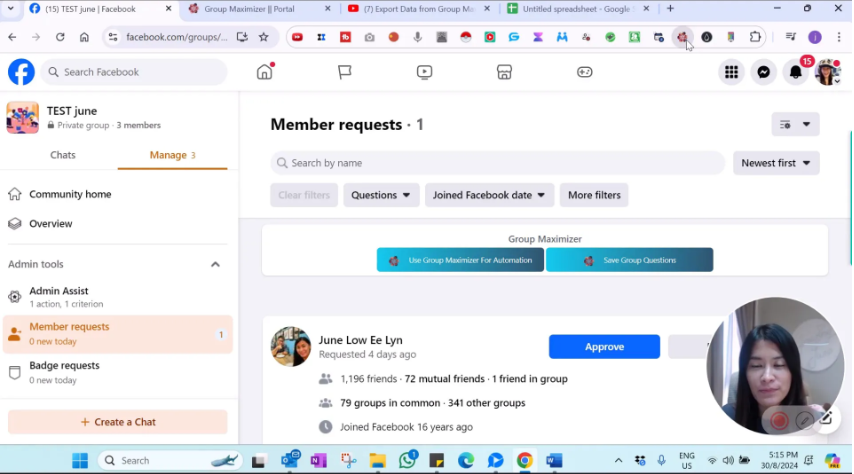Image resolution: width=854 pixels, height=474 pixels.
Task: Expand the Newest first sort dropdown
Action: 776,163
